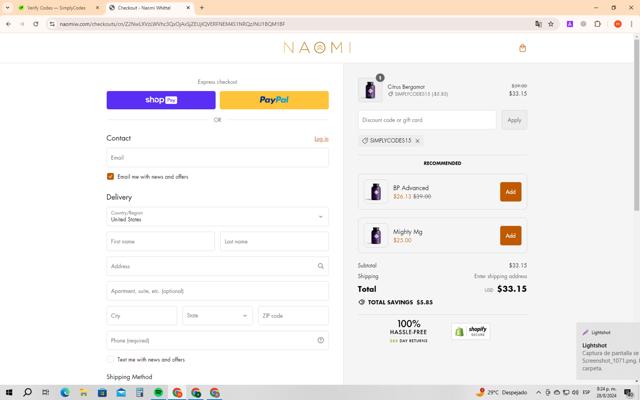Image resolution: width=640 pixels, height=400 pixels.
Task: Open the Country/Region dropdown
Action: (x=217, y=217)
